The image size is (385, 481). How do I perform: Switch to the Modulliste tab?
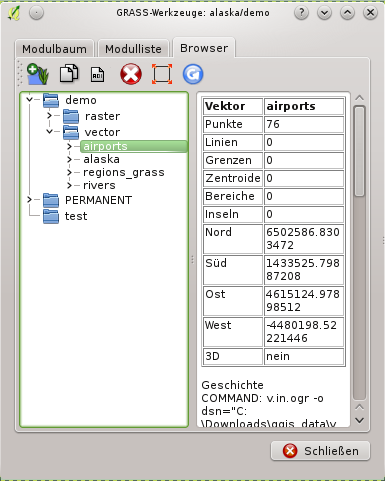[133, 49]
